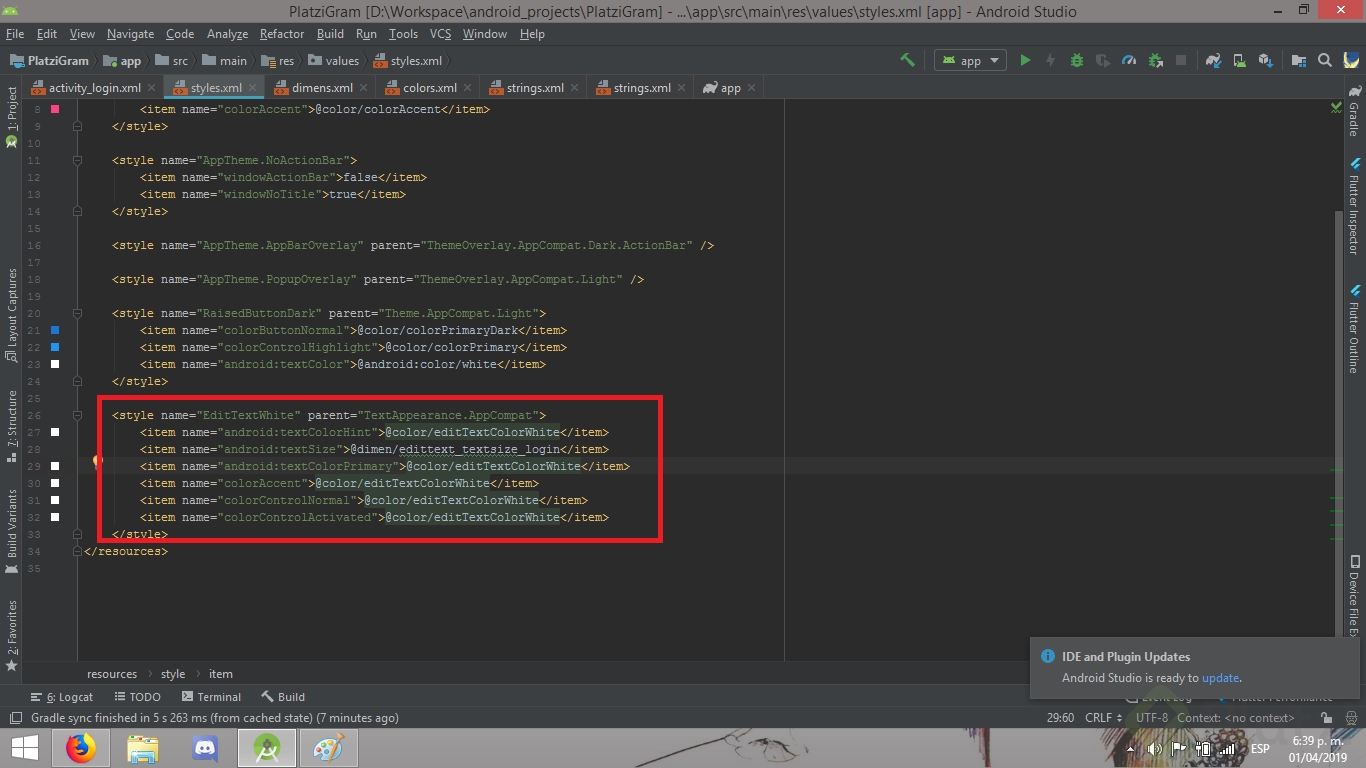Open the Profile app gauge icon
This screenshot has height=768, width=1366.
tap(1129, 60)
